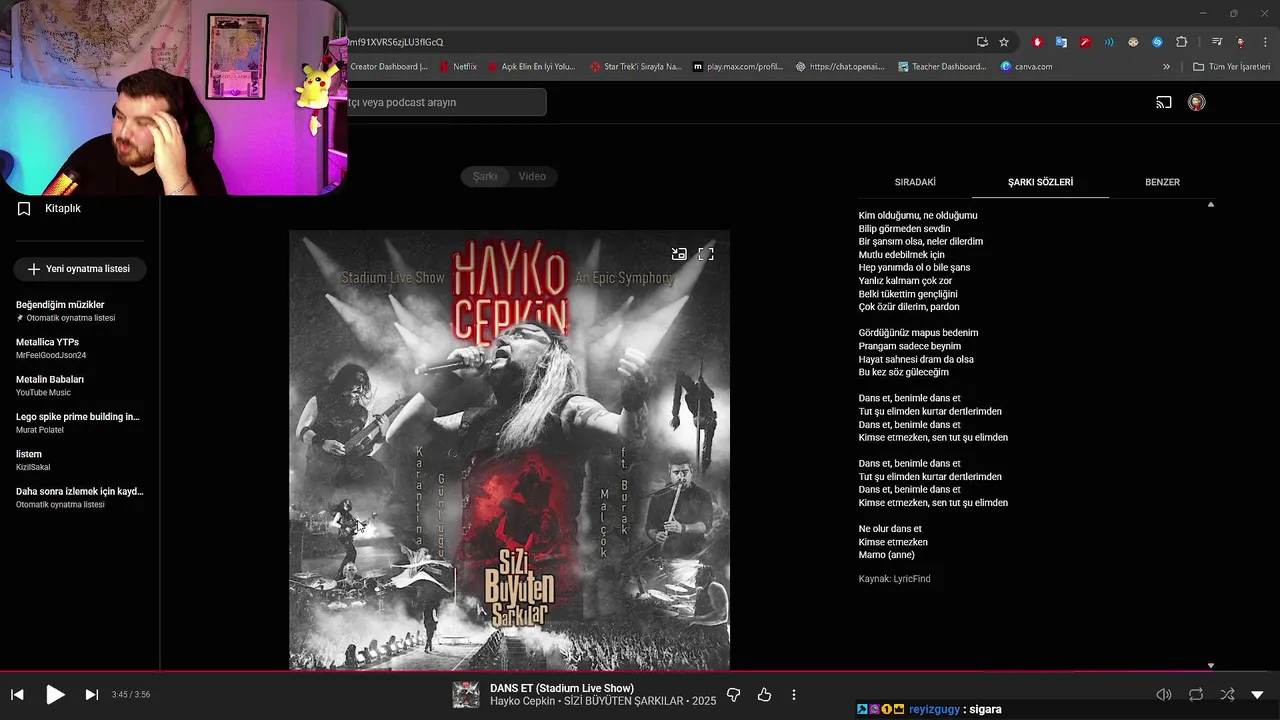Expand hidden bookmarks with the double chevron

point(1166,67)
